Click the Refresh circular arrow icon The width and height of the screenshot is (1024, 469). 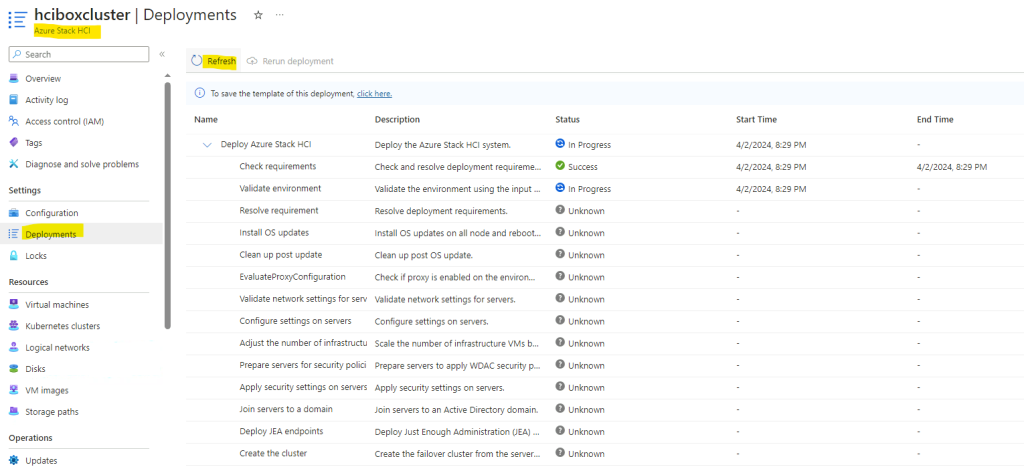click(197, 61)
